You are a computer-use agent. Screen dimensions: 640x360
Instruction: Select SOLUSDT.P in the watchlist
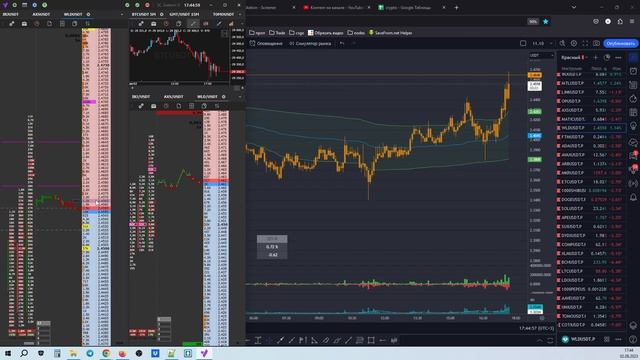590,209
